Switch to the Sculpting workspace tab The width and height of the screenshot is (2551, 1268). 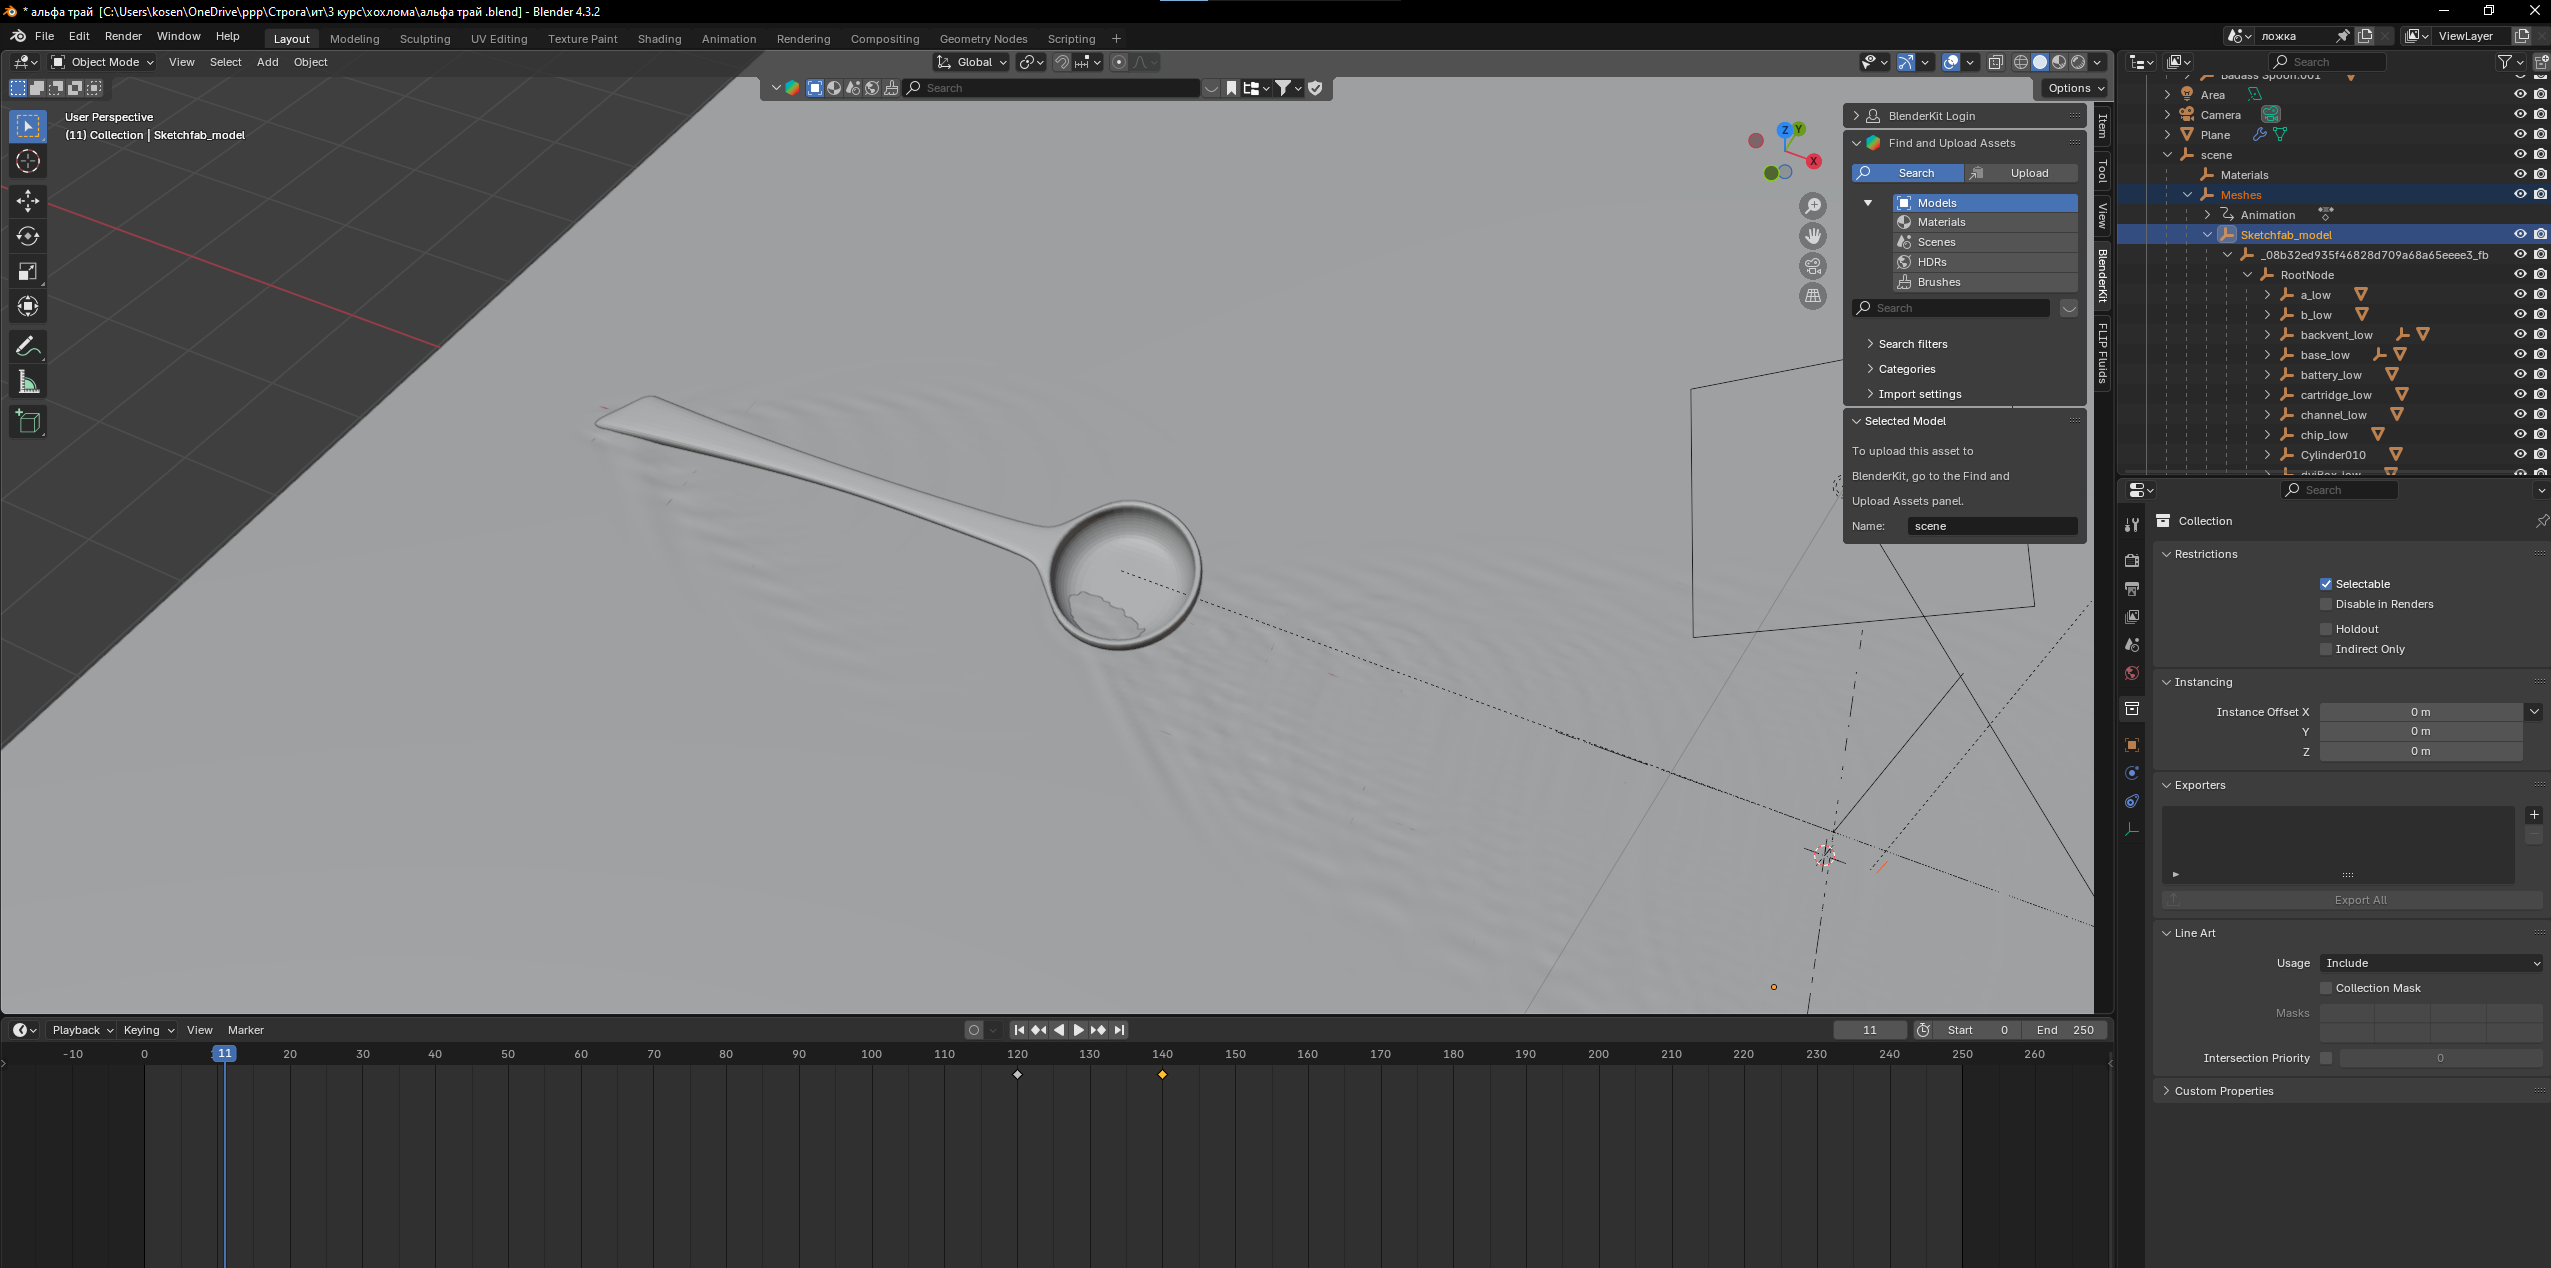pyautogui.click(x=425, y=39)
